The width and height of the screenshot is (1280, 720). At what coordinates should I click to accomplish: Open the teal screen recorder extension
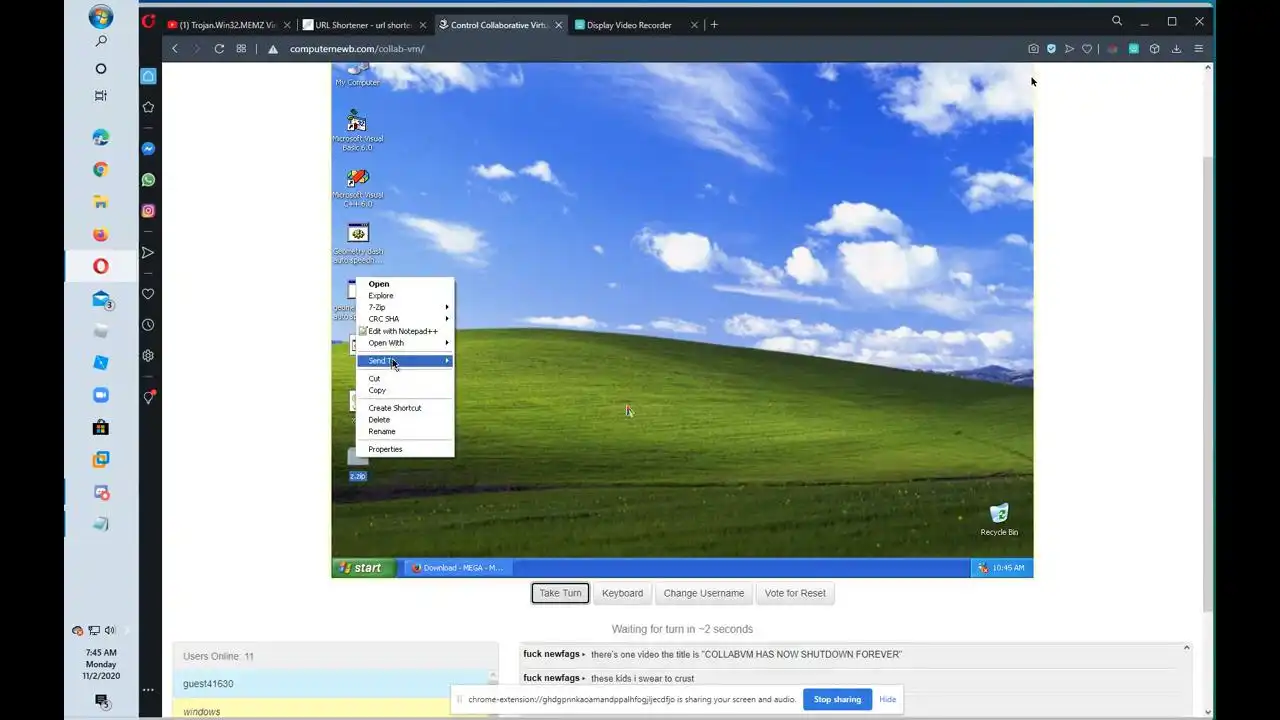(1133, 48)
